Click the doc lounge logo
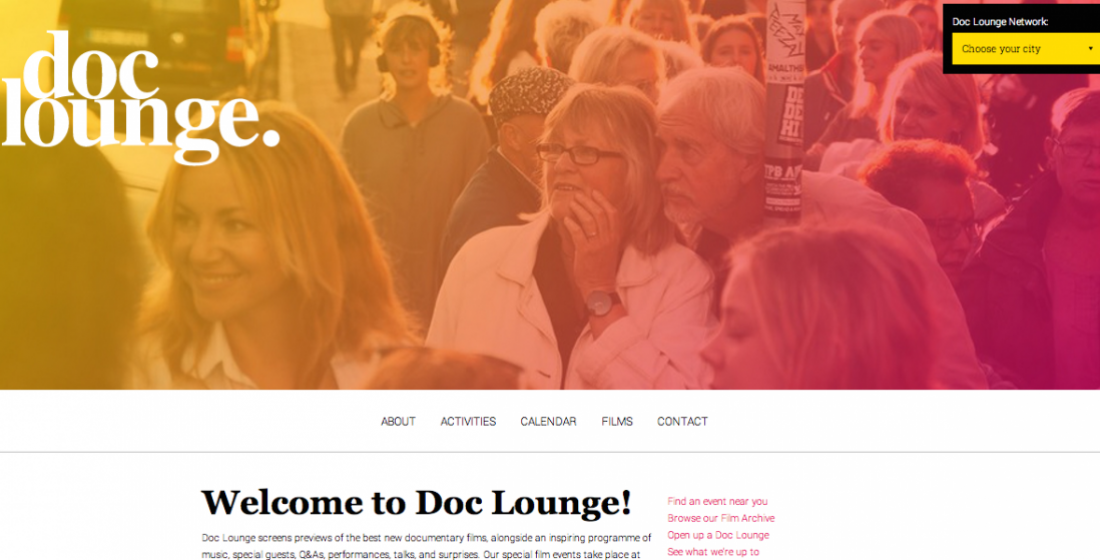1100x560 pixels. tap(140, 97)
